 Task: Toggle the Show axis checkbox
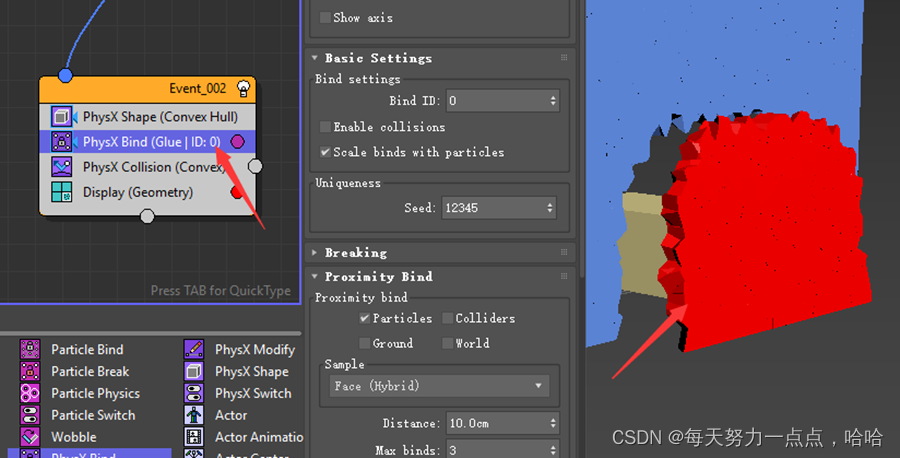[x=325, y=17]
